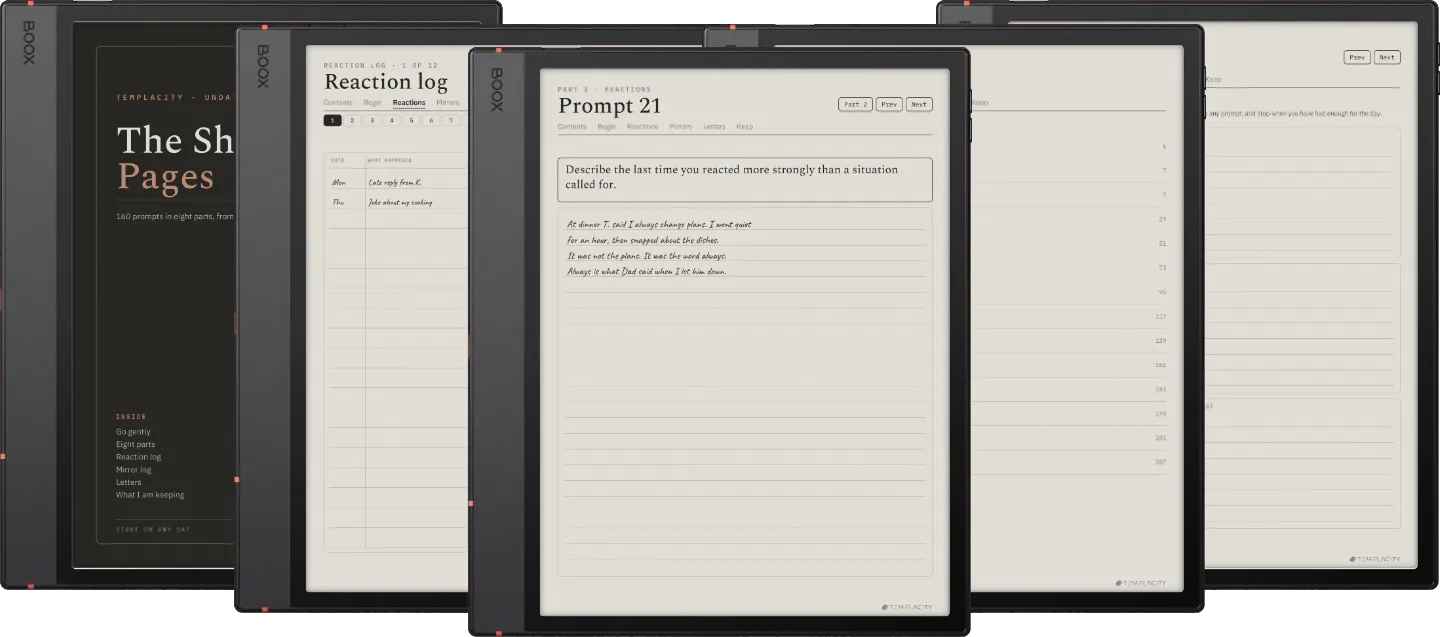
Task: Open 'Eight parts' link on the cover page
Action: pos(135,444)
